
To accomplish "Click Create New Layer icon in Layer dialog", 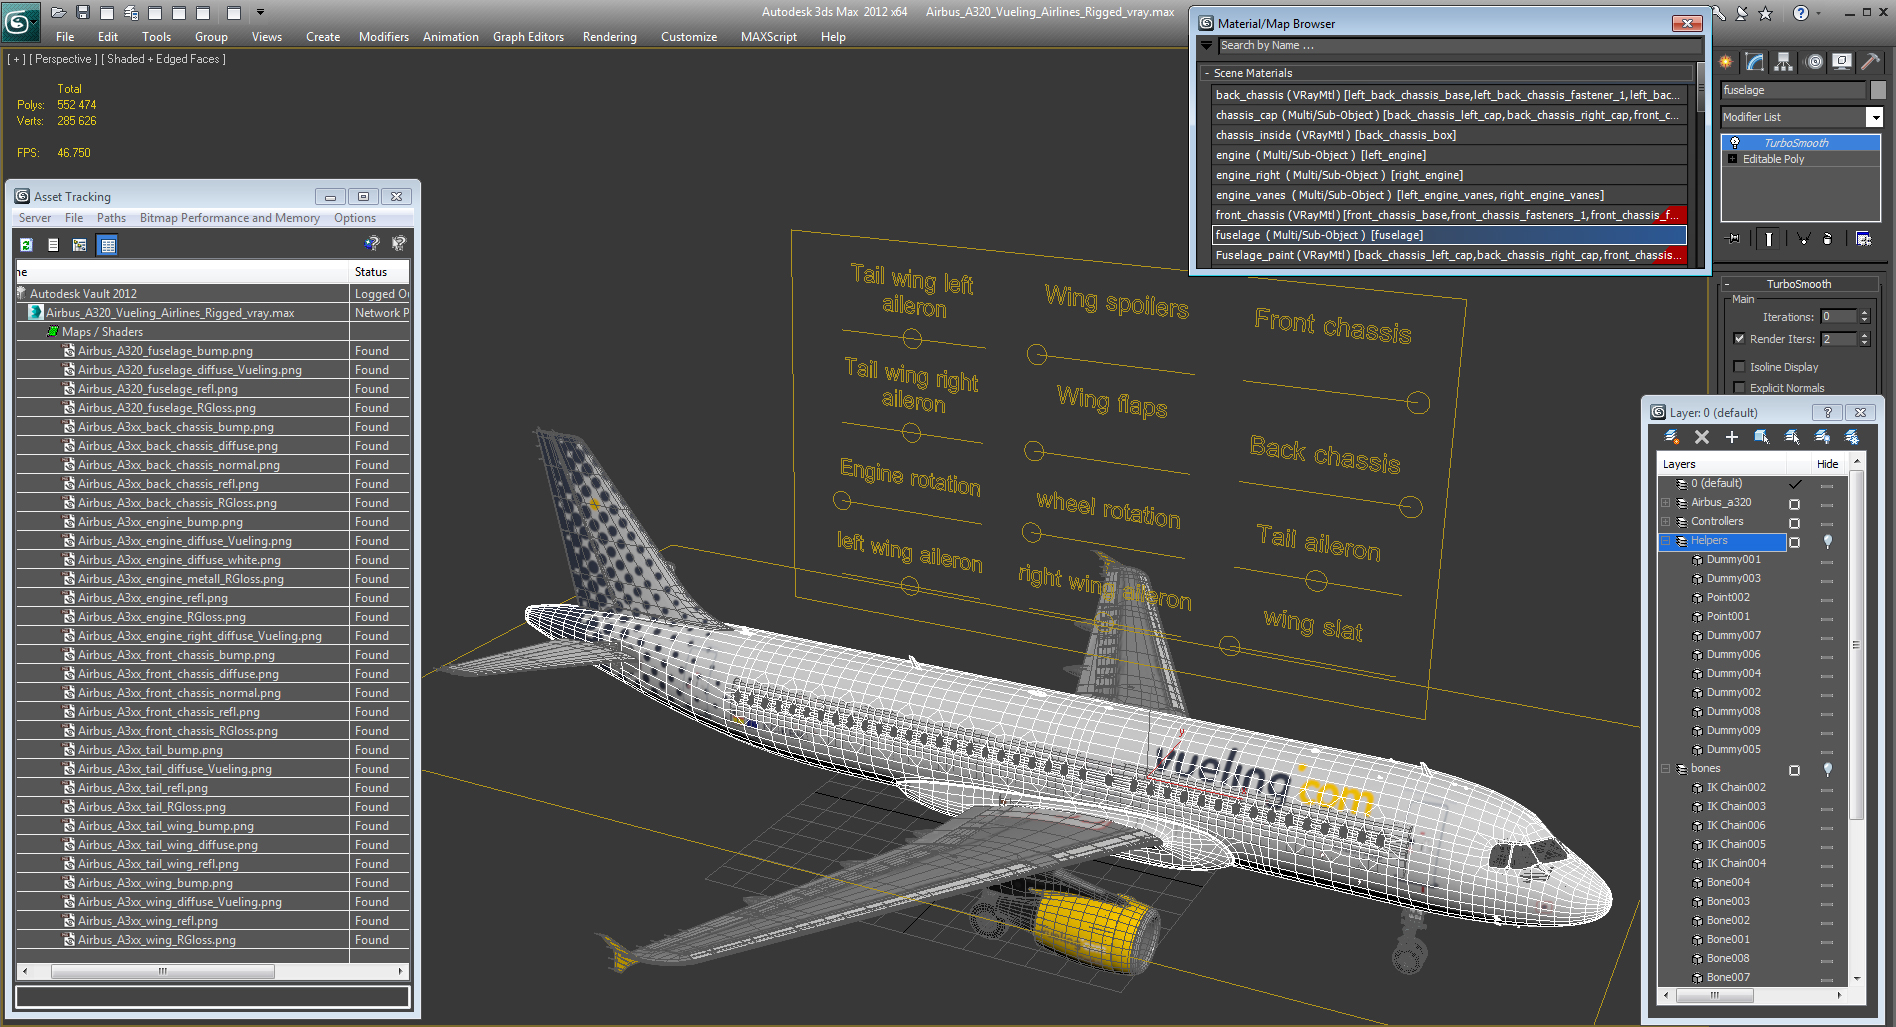I will pyautogui.click(x=1671, y=437).
